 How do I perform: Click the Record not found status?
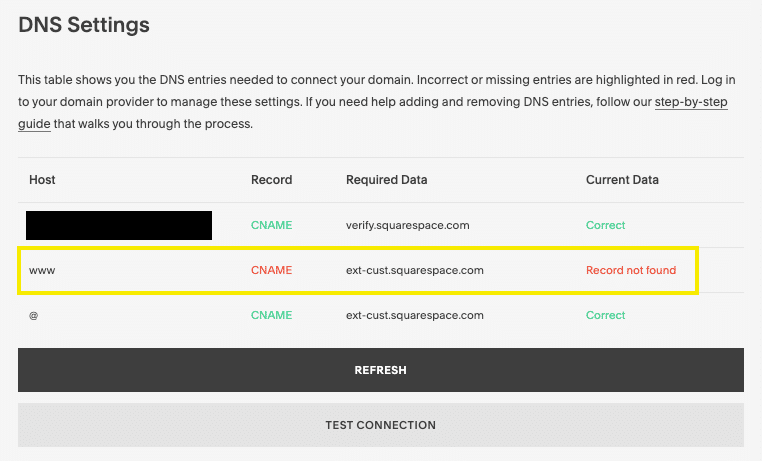coord(631,270)
